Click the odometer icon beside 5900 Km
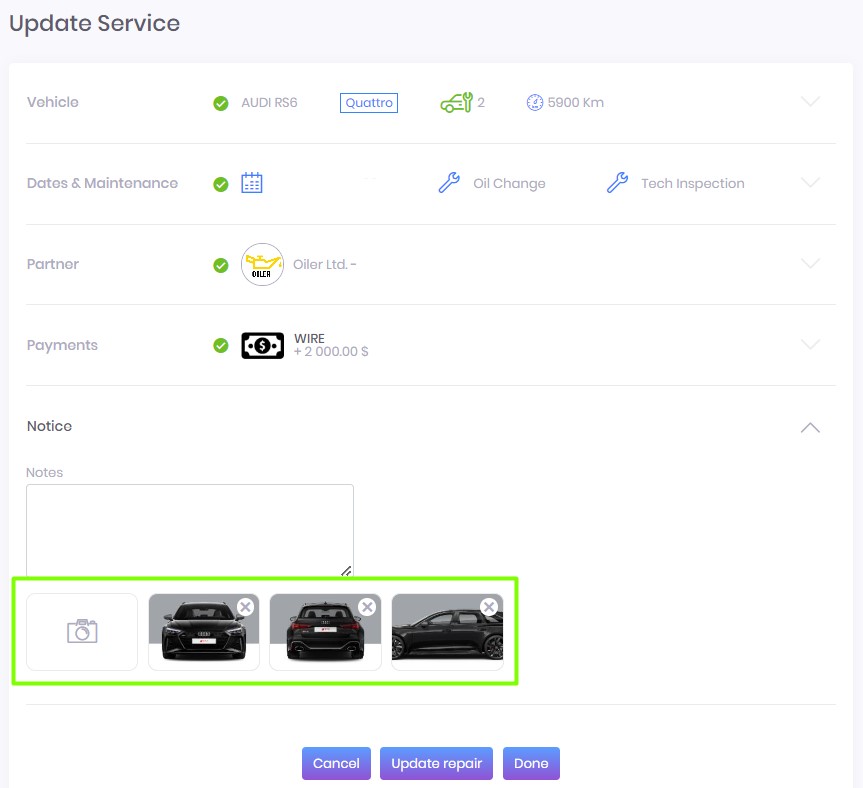The height and width of the screenshot is (788, 863). pyautogui.click(x=535, y=102)
